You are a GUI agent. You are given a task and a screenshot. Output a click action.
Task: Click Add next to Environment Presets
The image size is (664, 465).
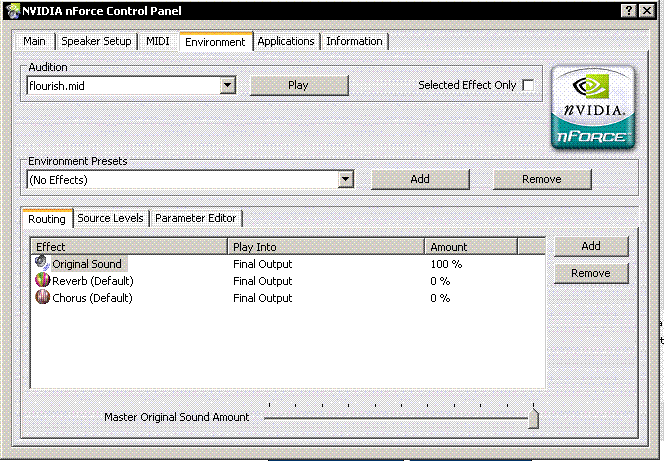point(420,179)
